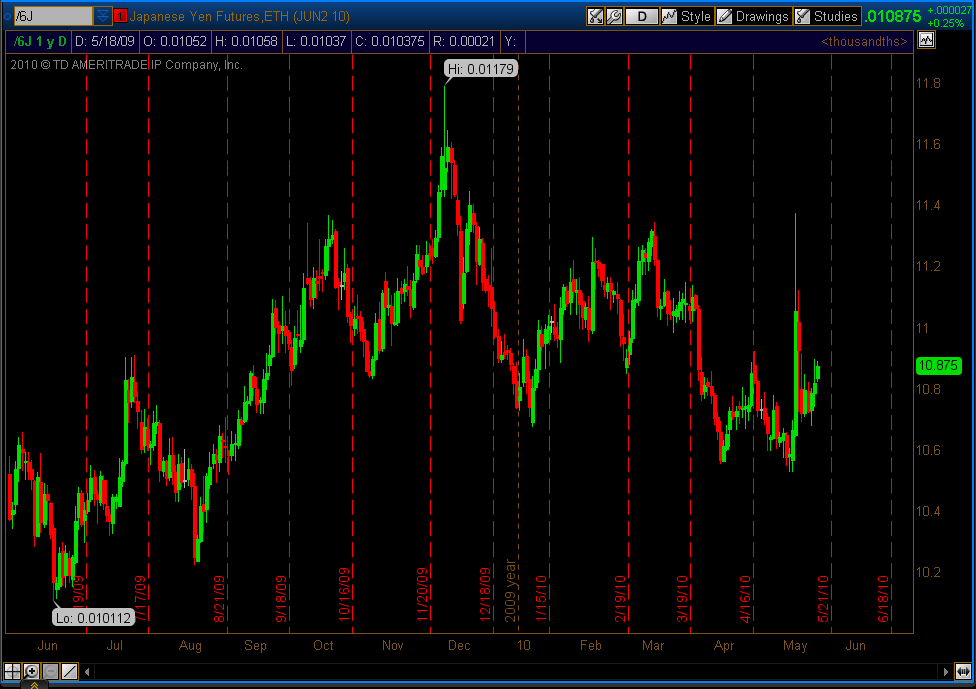Click the 5/21/10 expiration date marker
This screenshot has height=689, width=976.
click(824, 598)
